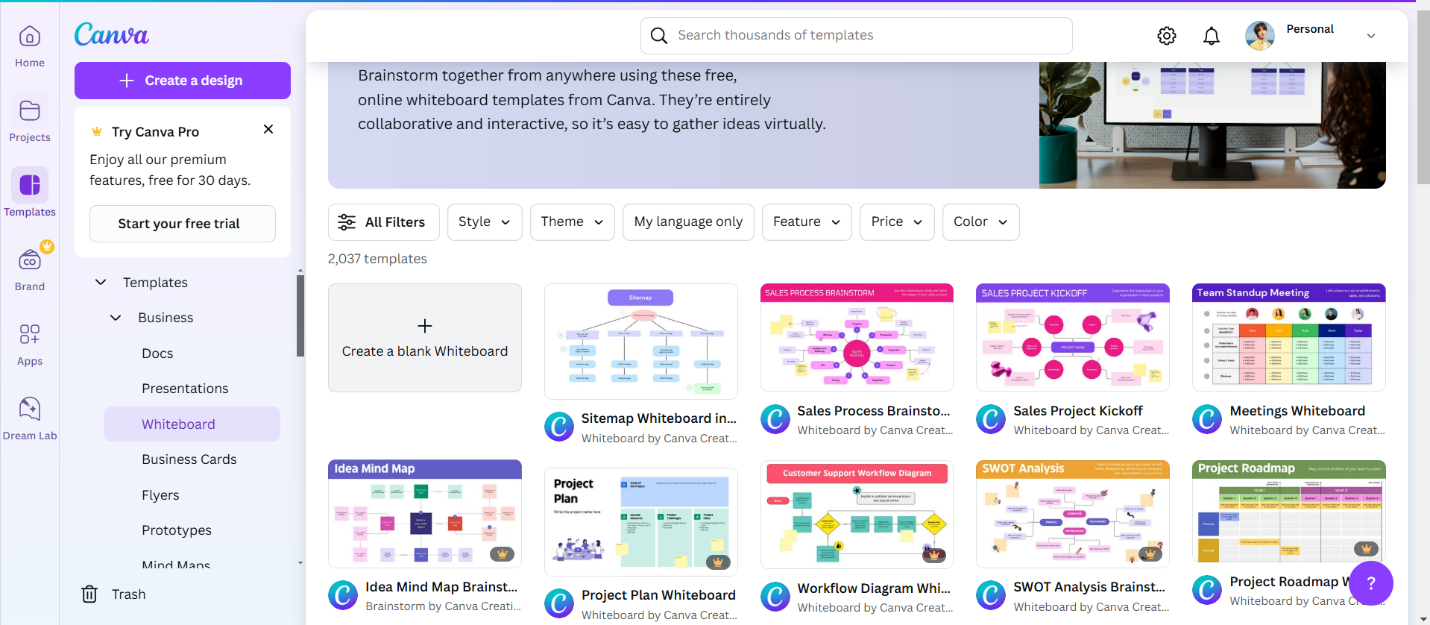Click Create a design button
Screen dimensions: 1430x625
tap(182, 80)
